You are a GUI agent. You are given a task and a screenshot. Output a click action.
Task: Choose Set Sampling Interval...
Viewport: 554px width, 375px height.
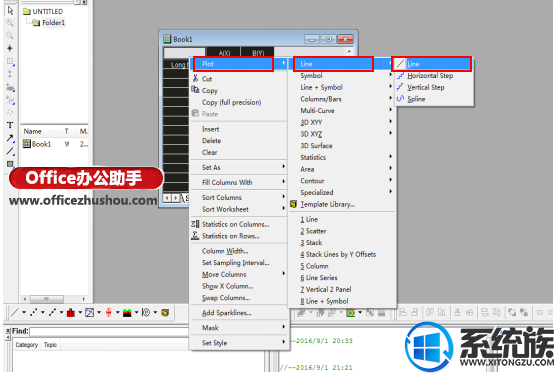point(238,263)
